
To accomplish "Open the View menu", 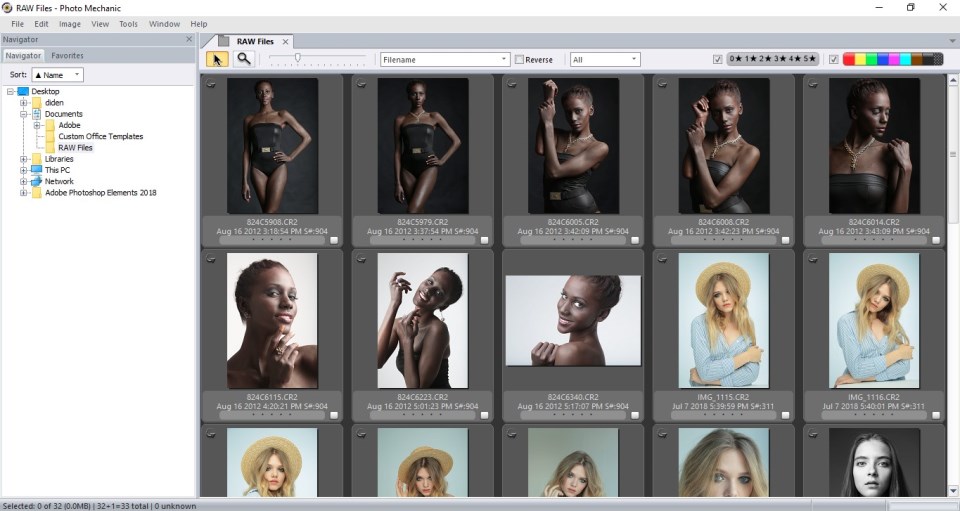I will (x=100, y=24).
